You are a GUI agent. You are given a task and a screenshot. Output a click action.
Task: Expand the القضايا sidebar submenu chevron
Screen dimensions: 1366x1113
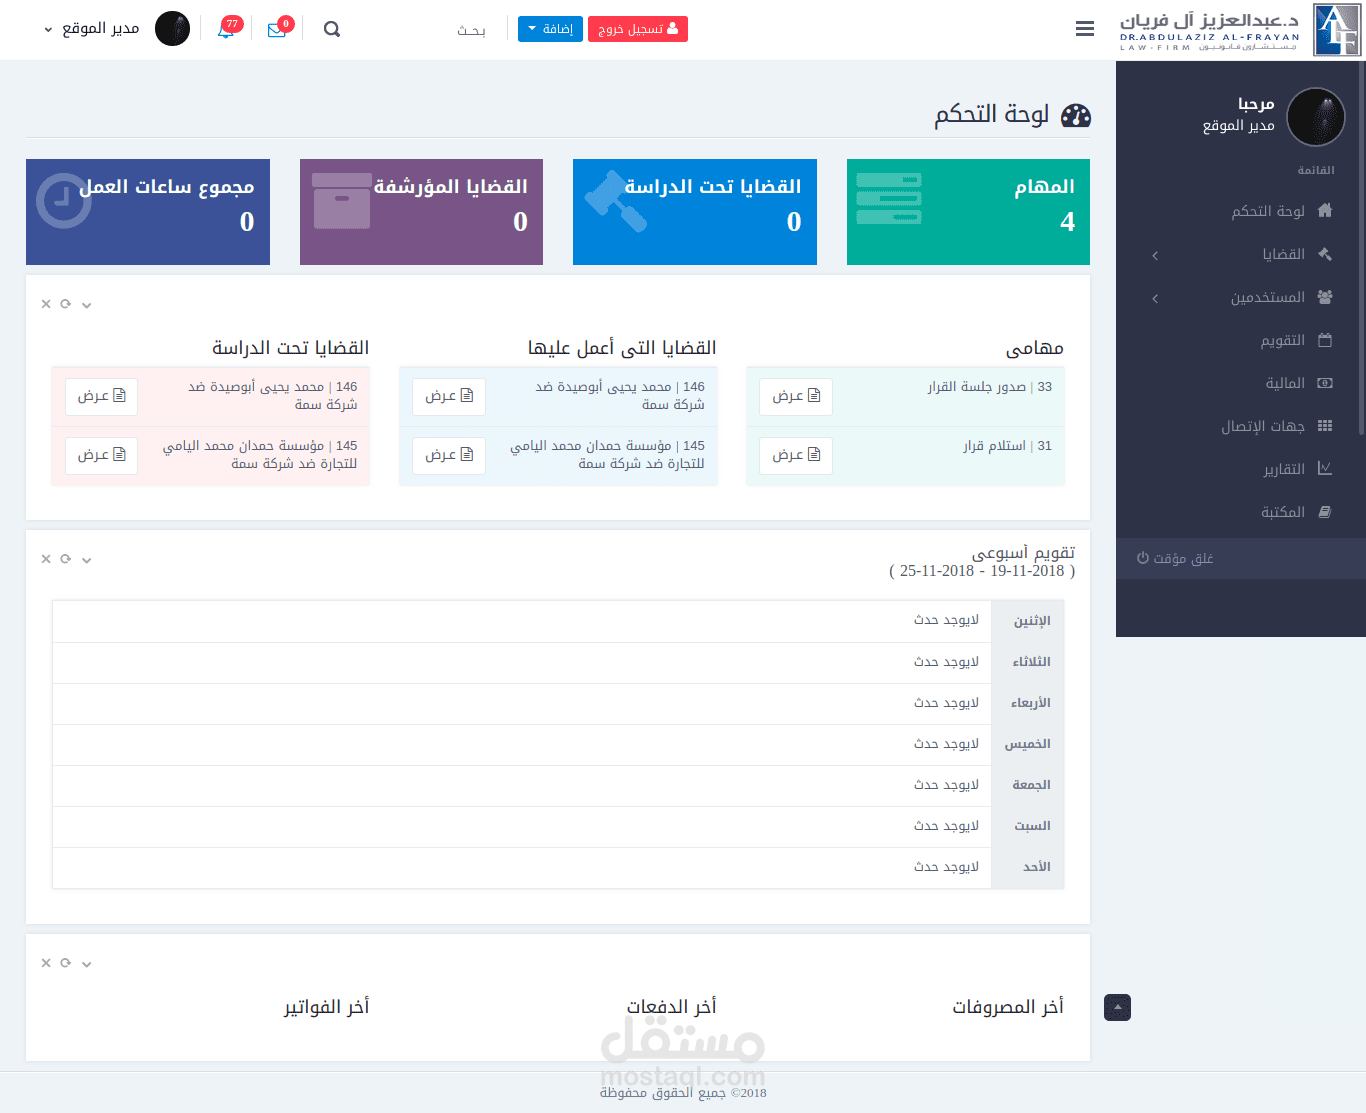tap(1154, 254)
